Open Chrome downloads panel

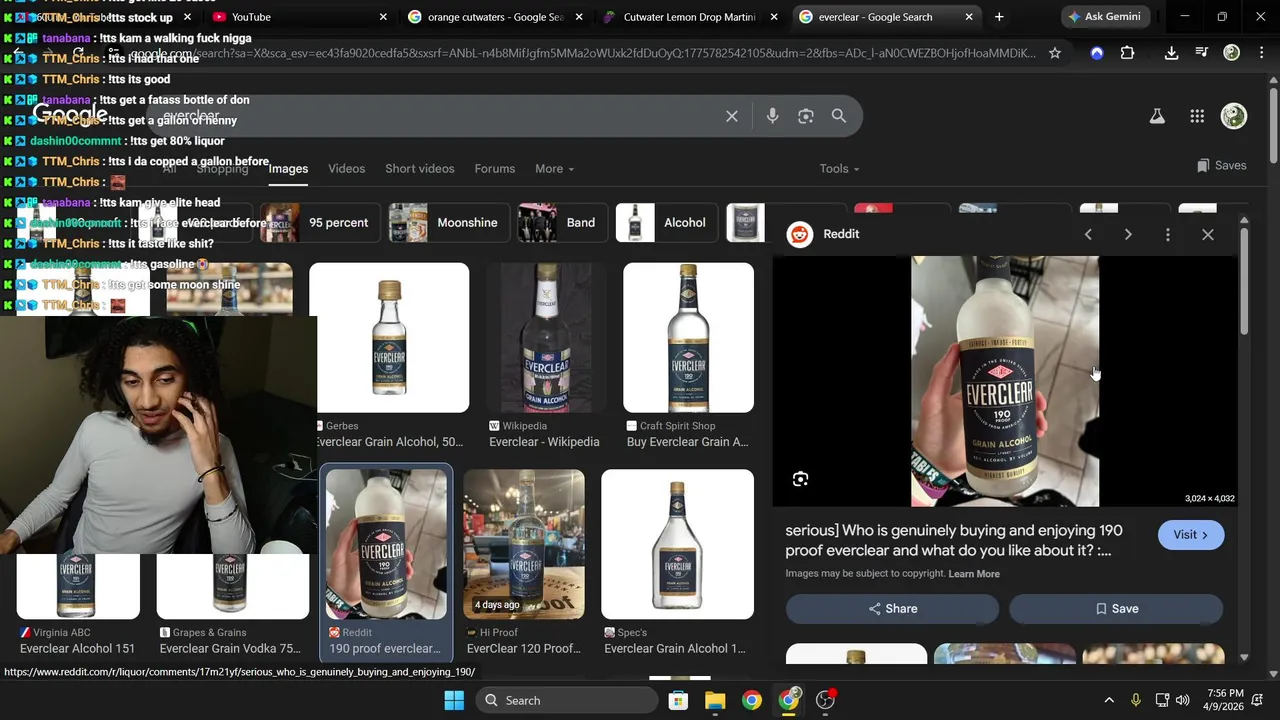(x=1171, y=53)
